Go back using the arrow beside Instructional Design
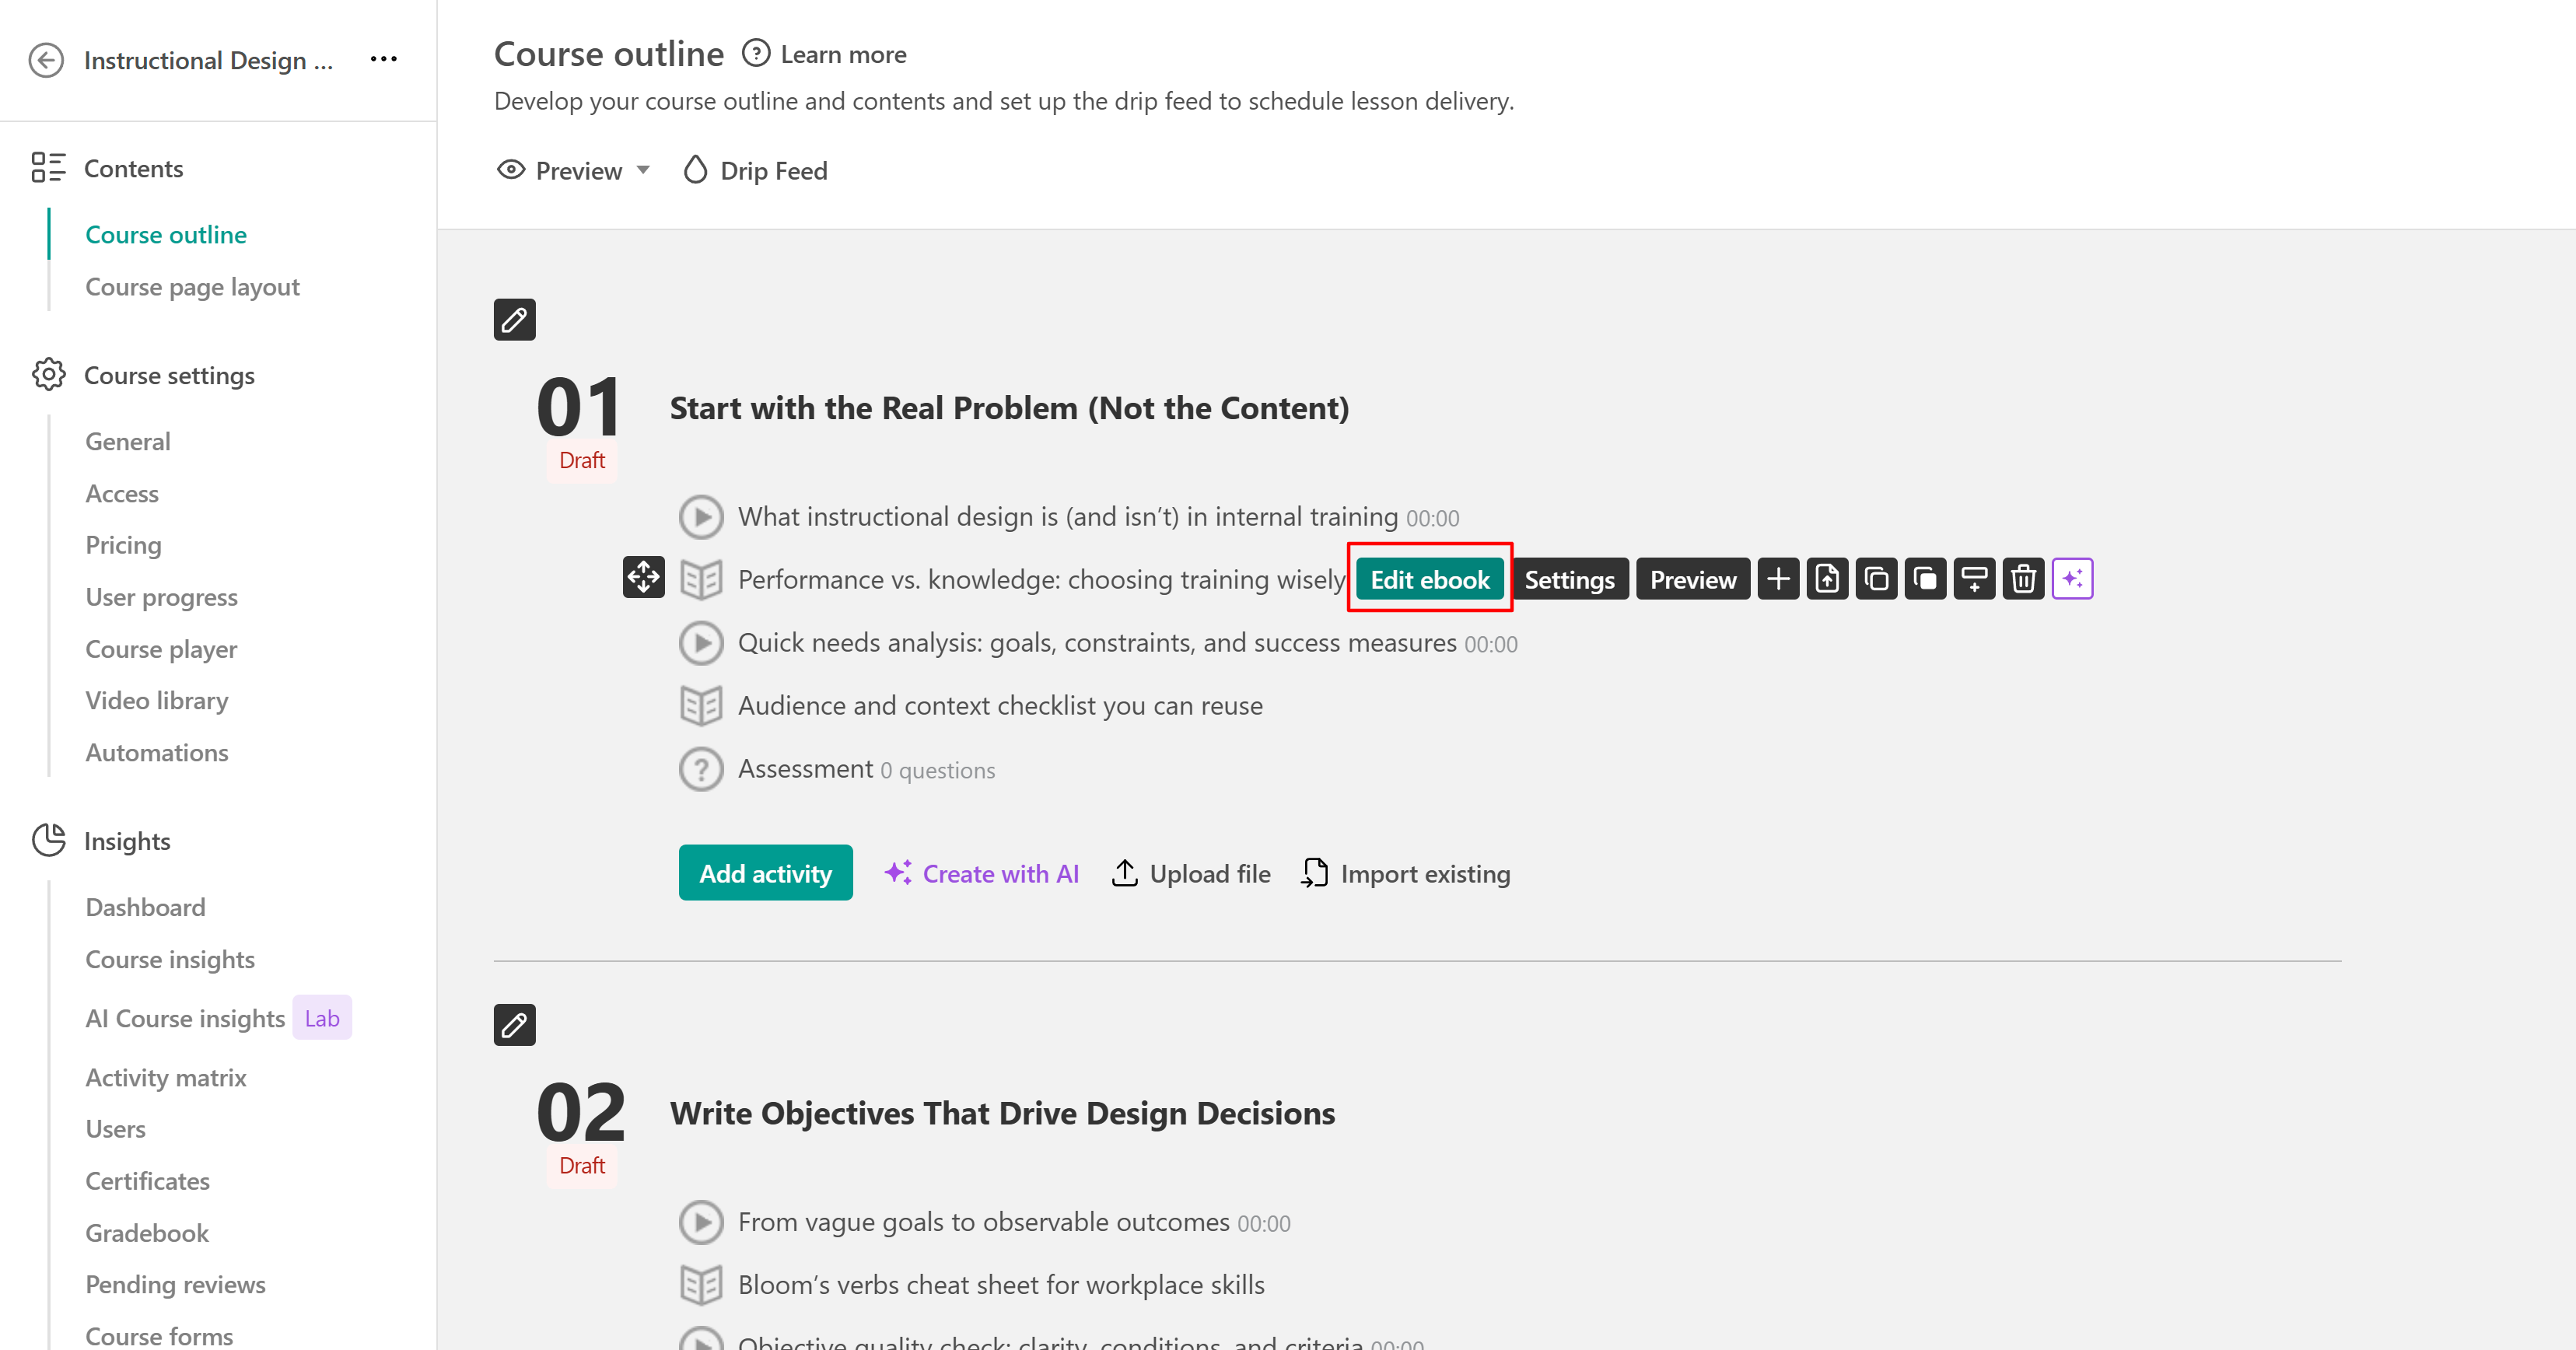The height and width of the screenshot is (1350, 2576). coord(46,60)
